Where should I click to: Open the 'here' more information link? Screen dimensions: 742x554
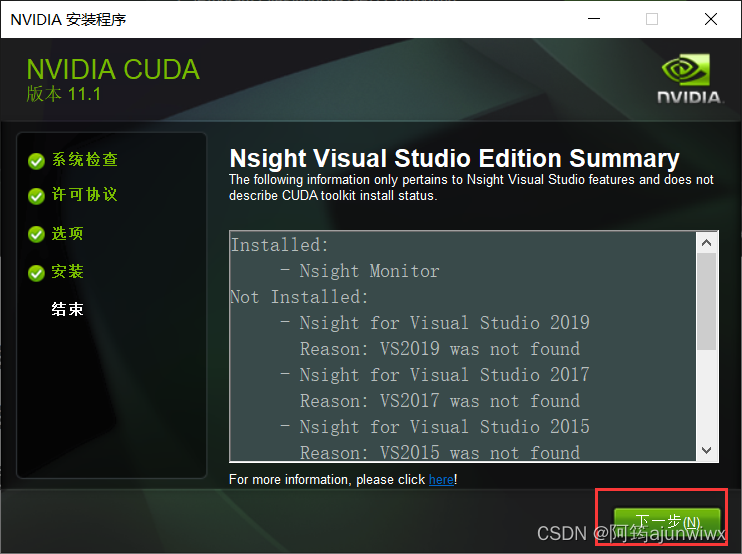coord(441,480)
